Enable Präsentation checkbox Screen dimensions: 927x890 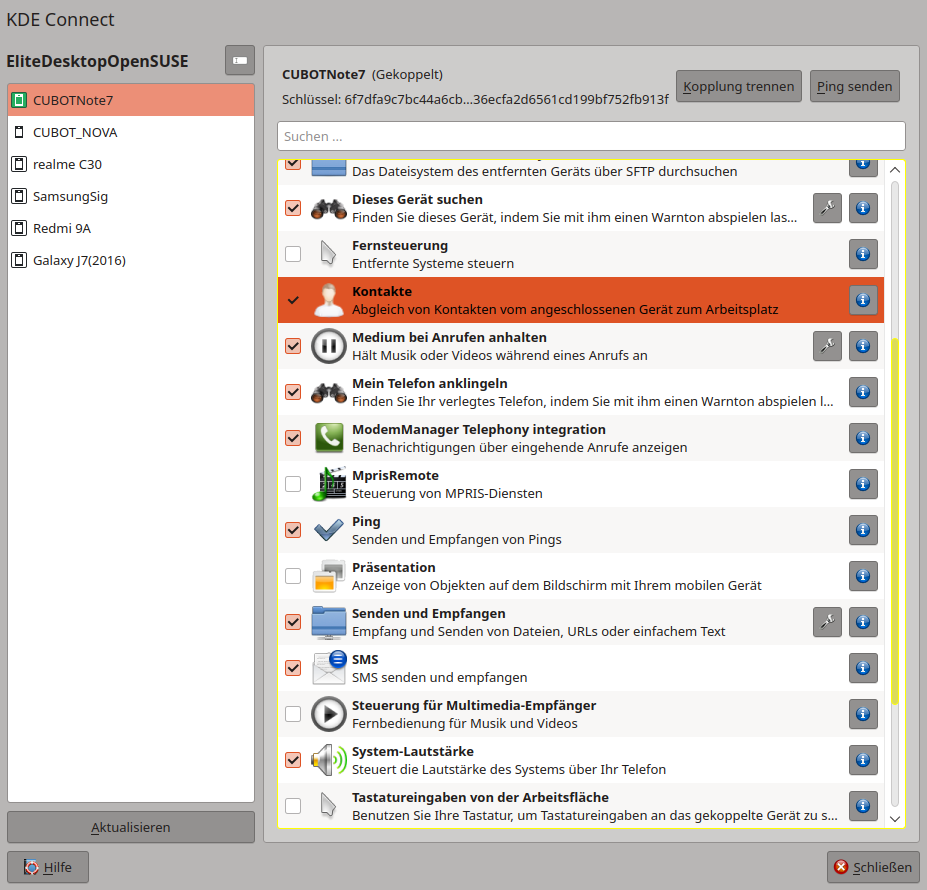click(293, 576)
